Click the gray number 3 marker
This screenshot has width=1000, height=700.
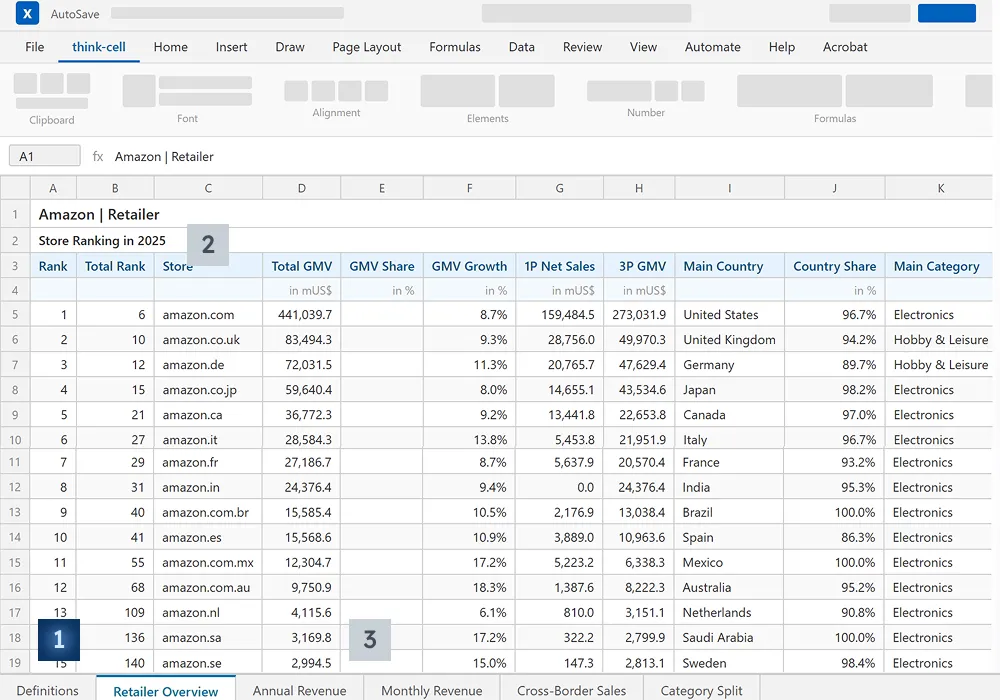[x=370, y=640]
